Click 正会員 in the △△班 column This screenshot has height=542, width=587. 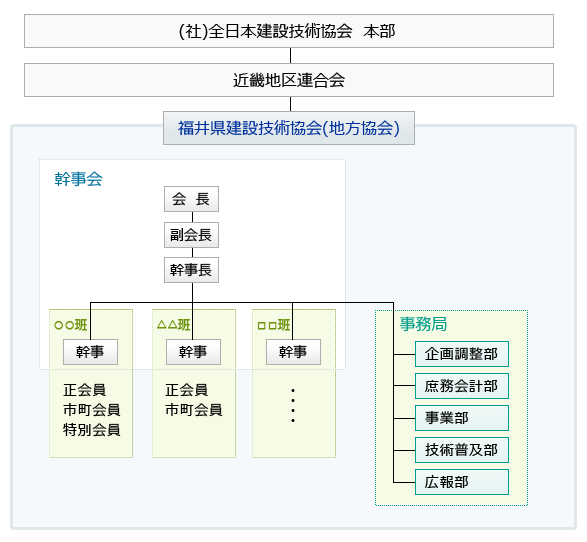click(186, 390)
